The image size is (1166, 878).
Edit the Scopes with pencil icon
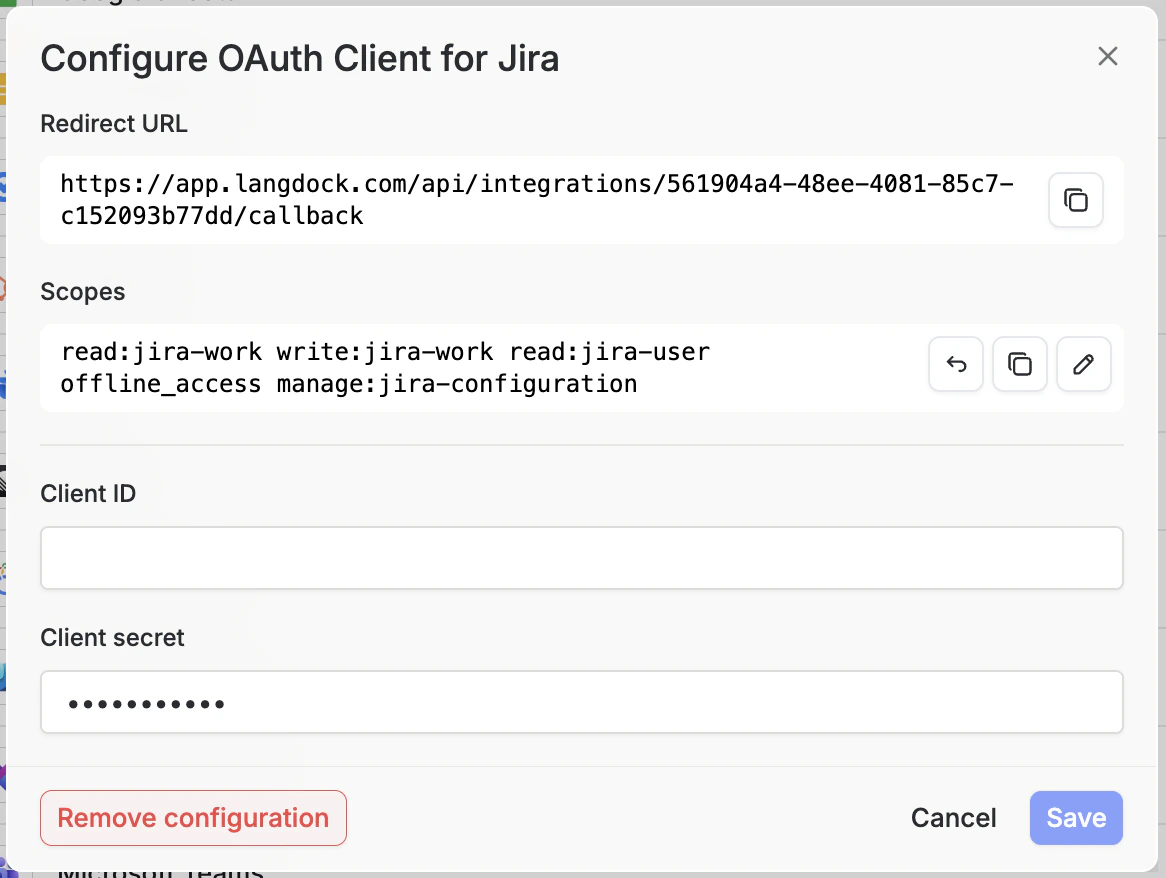1083,364
